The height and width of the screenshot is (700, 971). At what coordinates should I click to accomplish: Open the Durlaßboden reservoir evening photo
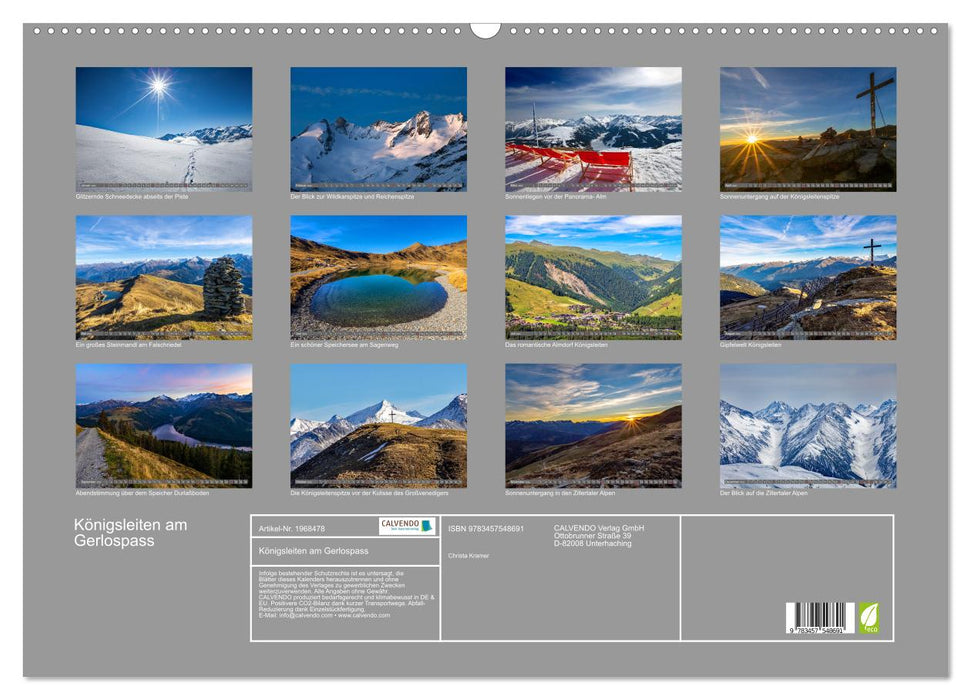(x=164, y=425)
